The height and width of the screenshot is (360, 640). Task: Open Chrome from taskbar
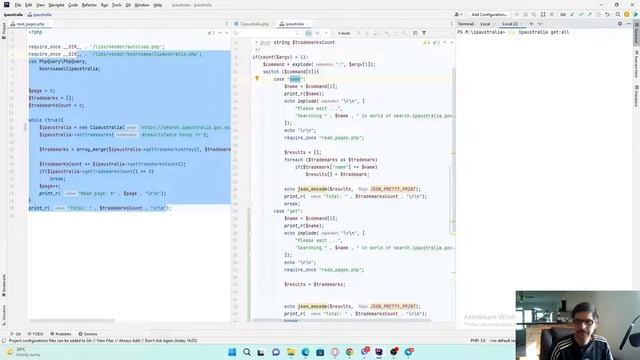point(349,352)
